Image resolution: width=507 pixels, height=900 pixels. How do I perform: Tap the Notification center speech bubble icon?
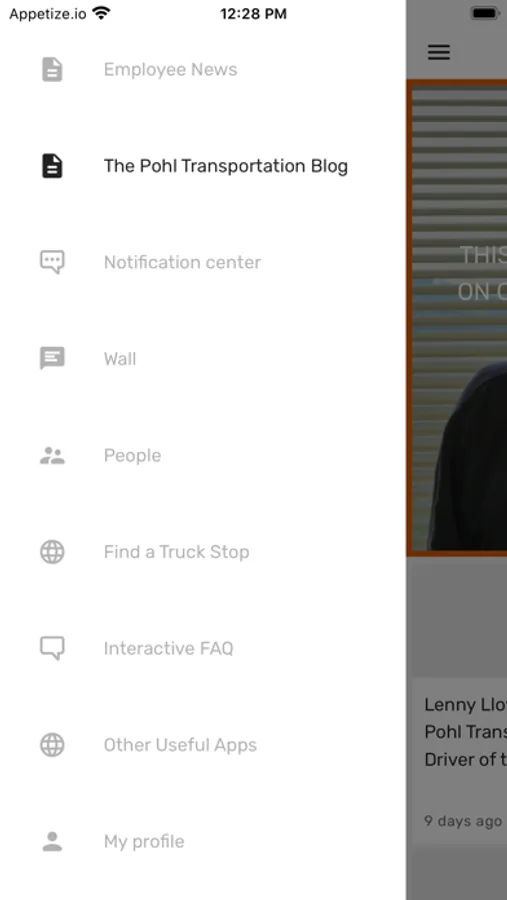(52, 262)
